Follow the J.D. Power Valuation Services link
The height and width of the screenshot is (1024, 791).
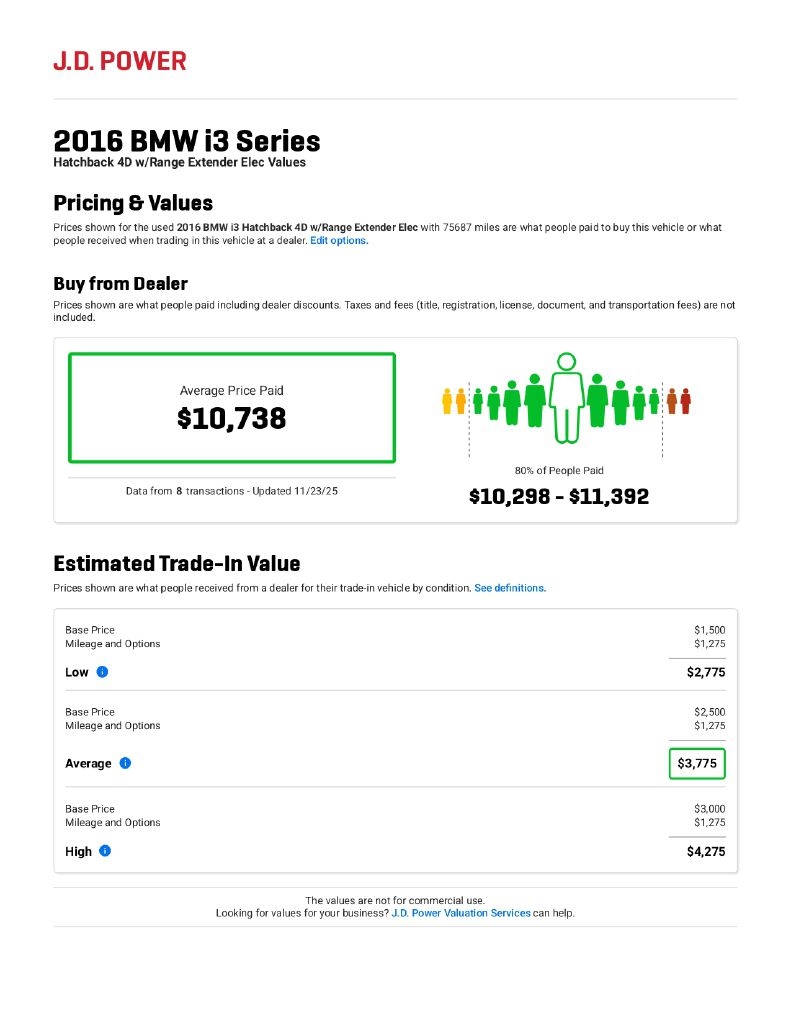point(461,913)
